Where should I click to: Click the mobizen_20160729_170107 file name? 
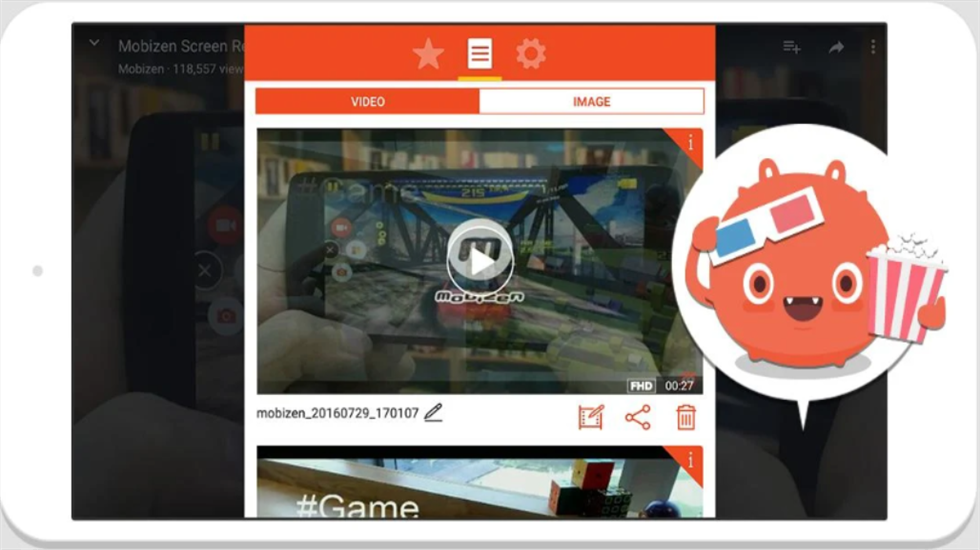338,413
